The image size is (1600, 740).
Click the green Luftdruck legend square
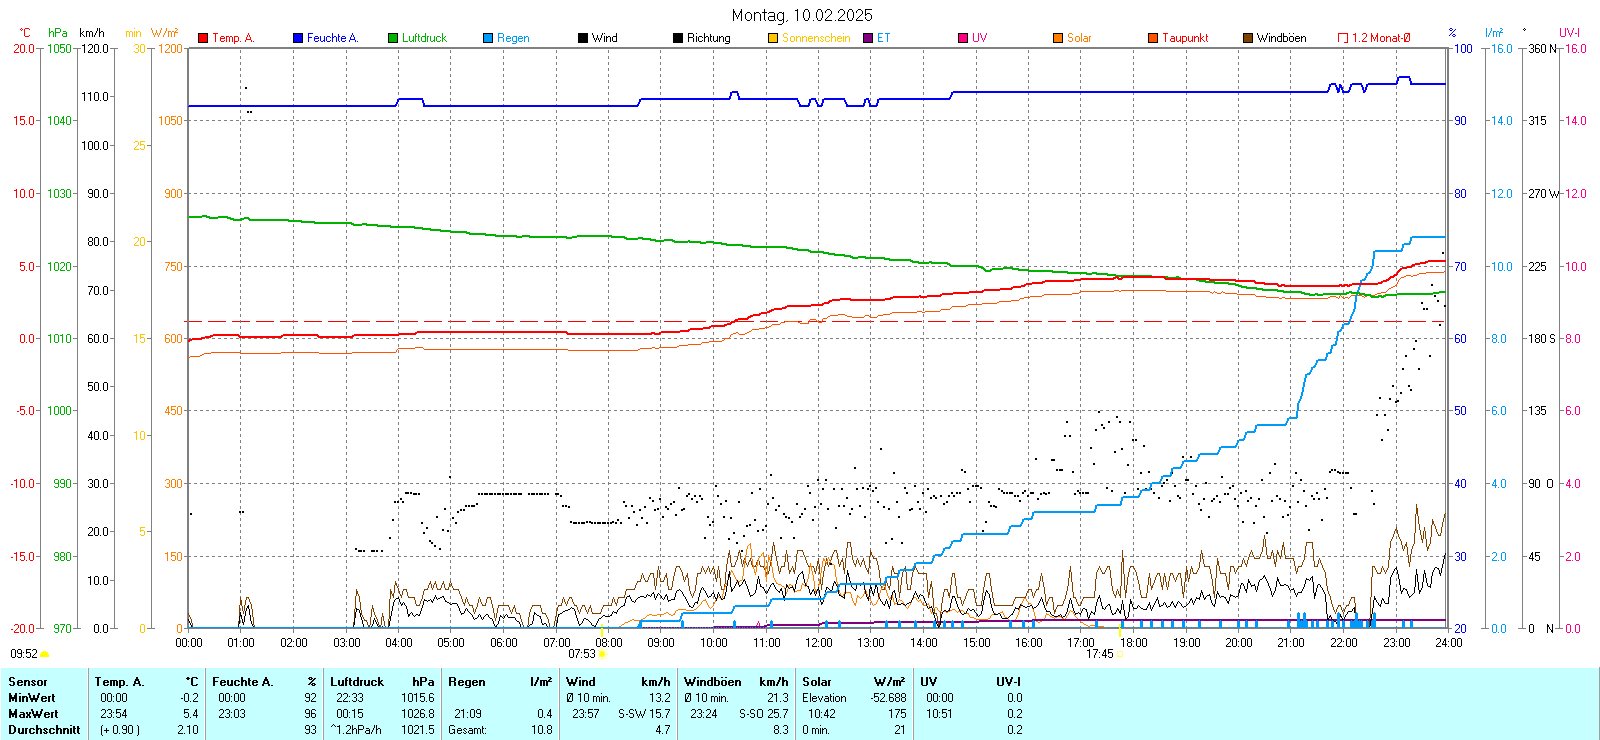[393, 38]
